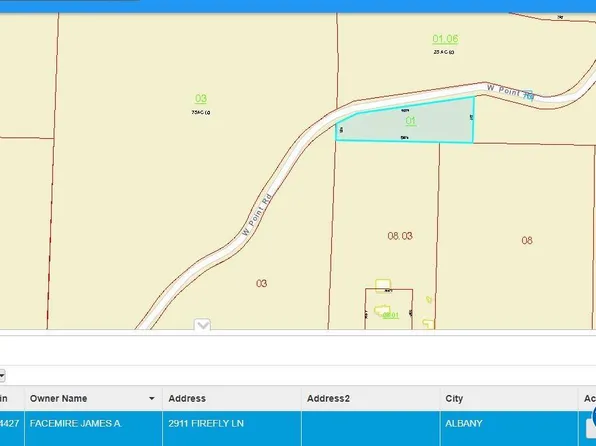The width and height of the screenshot is (596, 446).
Task: Click the Address column header
Action: [232, 398]
